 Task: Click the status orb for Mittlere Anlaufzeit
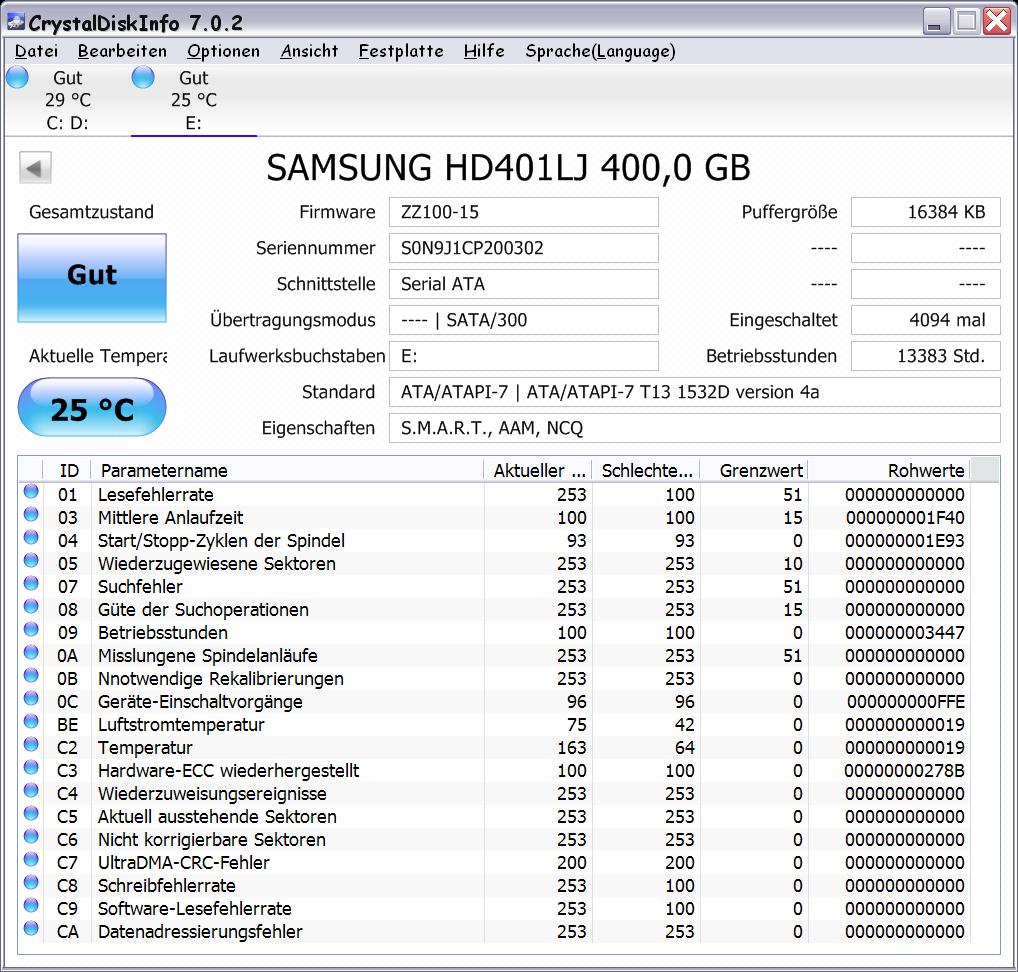[x=31, y=515]
